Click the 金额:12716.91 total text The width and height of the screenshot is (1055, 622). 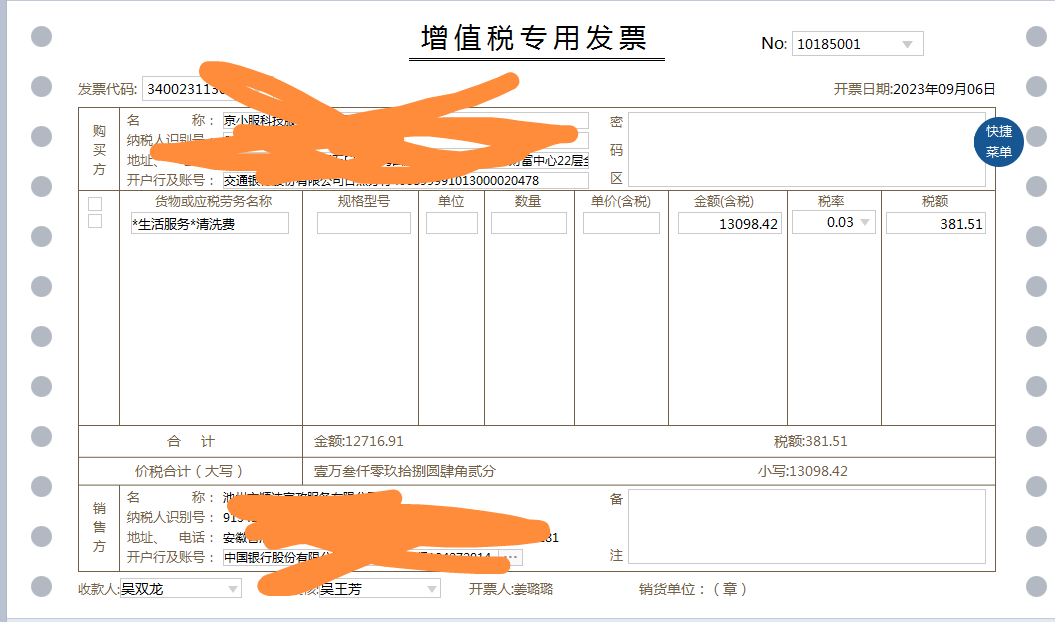pos(359,442)
